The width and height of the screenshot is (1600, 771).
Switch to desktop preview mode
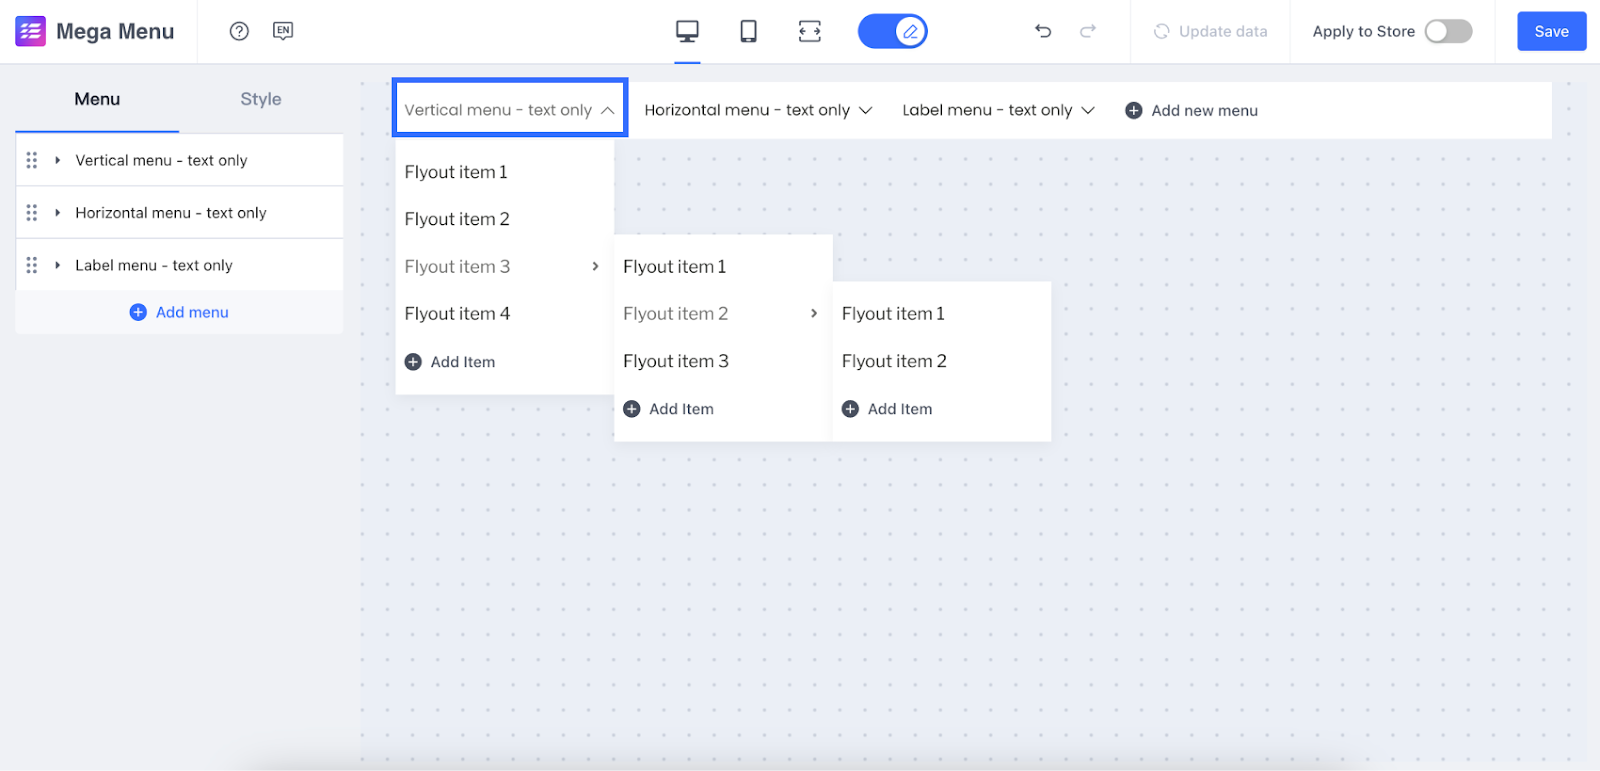tap(687, 31)
